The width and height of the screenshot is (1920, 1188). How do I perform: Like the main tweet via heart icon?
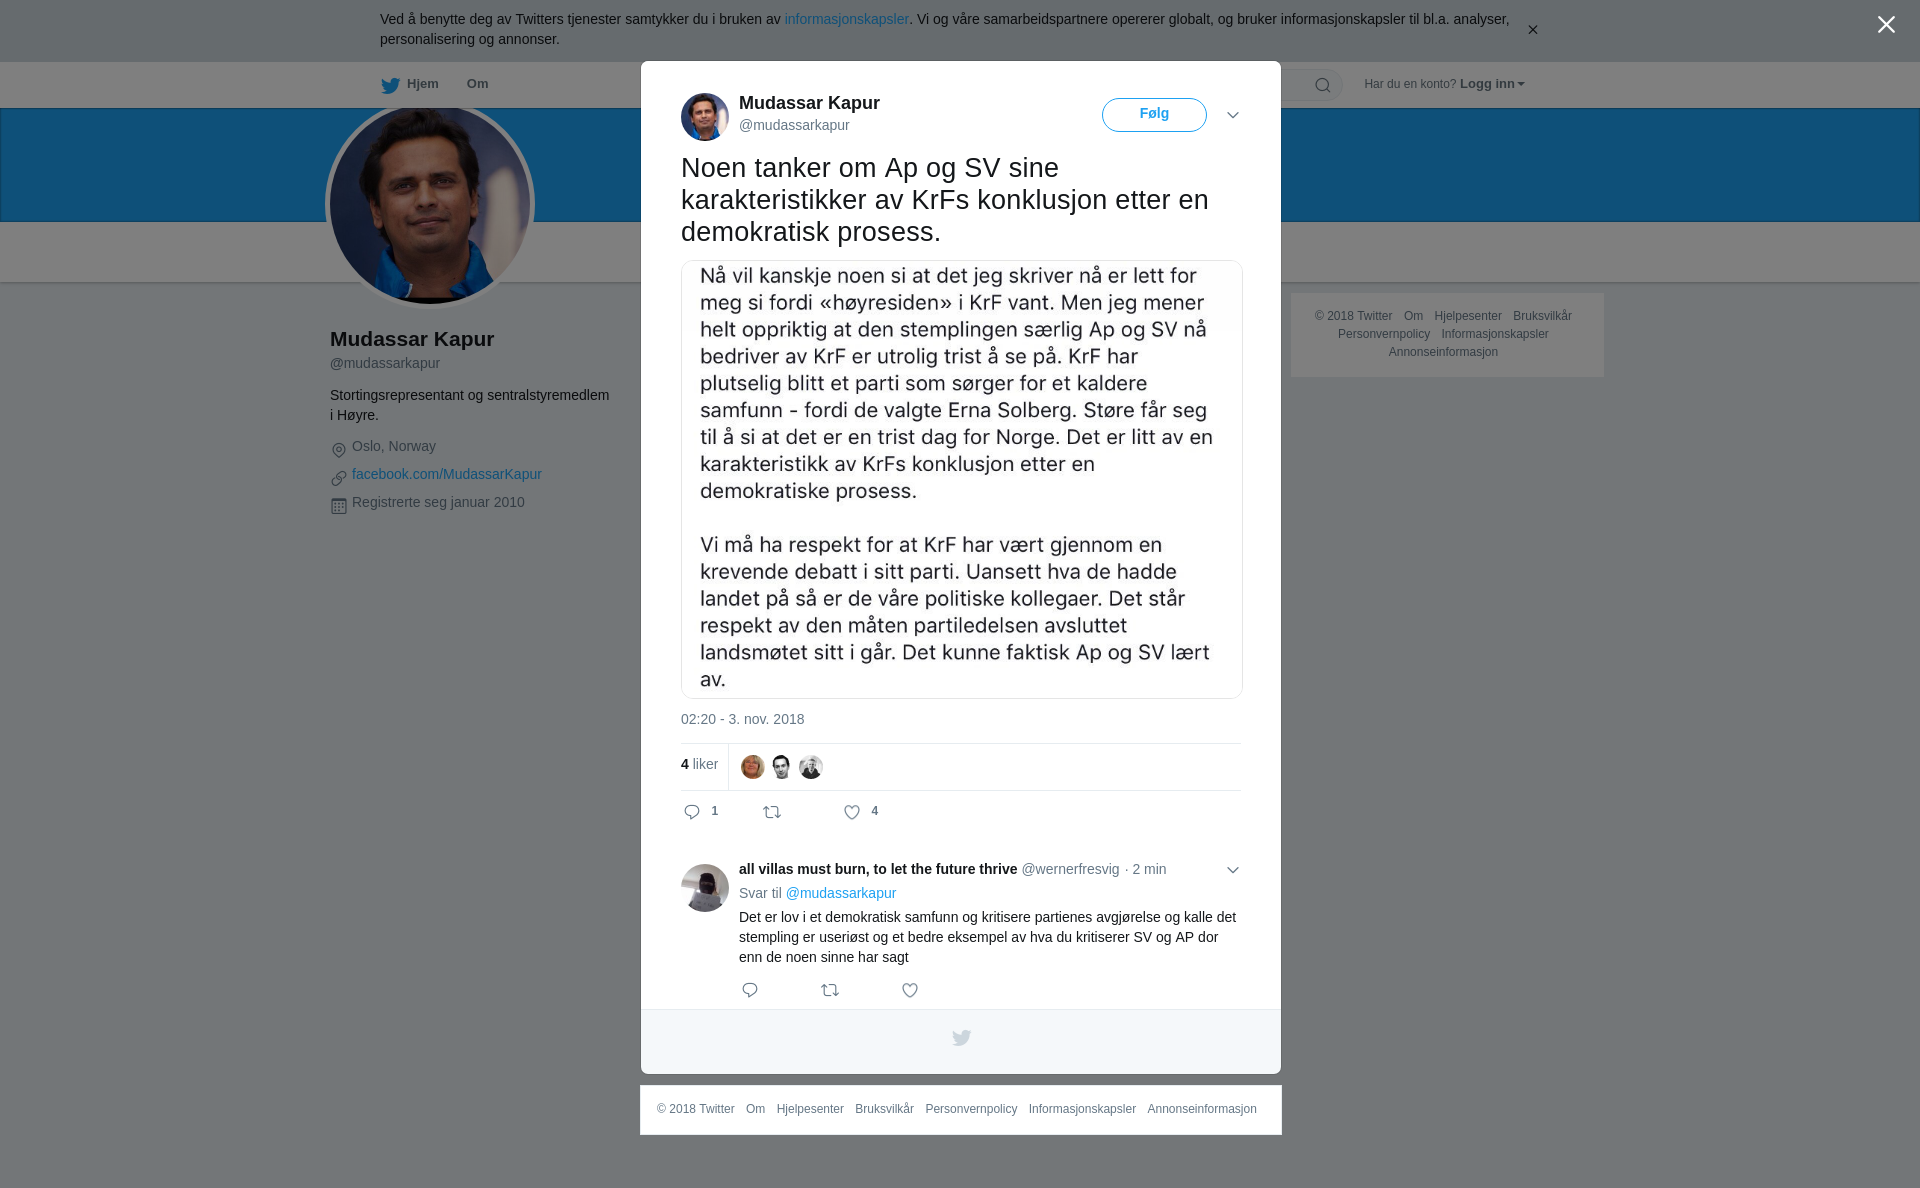click(x=852, y=812)
